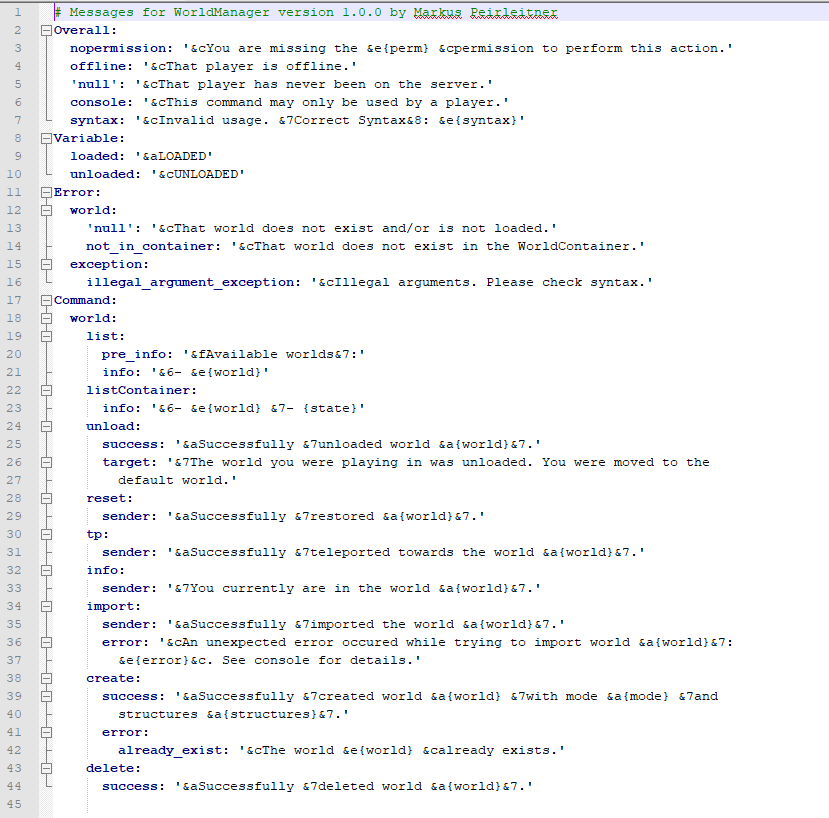Collapse fold marker beside error: line 41
Screen dimensions: 829x818
click(x=47, y=731)
